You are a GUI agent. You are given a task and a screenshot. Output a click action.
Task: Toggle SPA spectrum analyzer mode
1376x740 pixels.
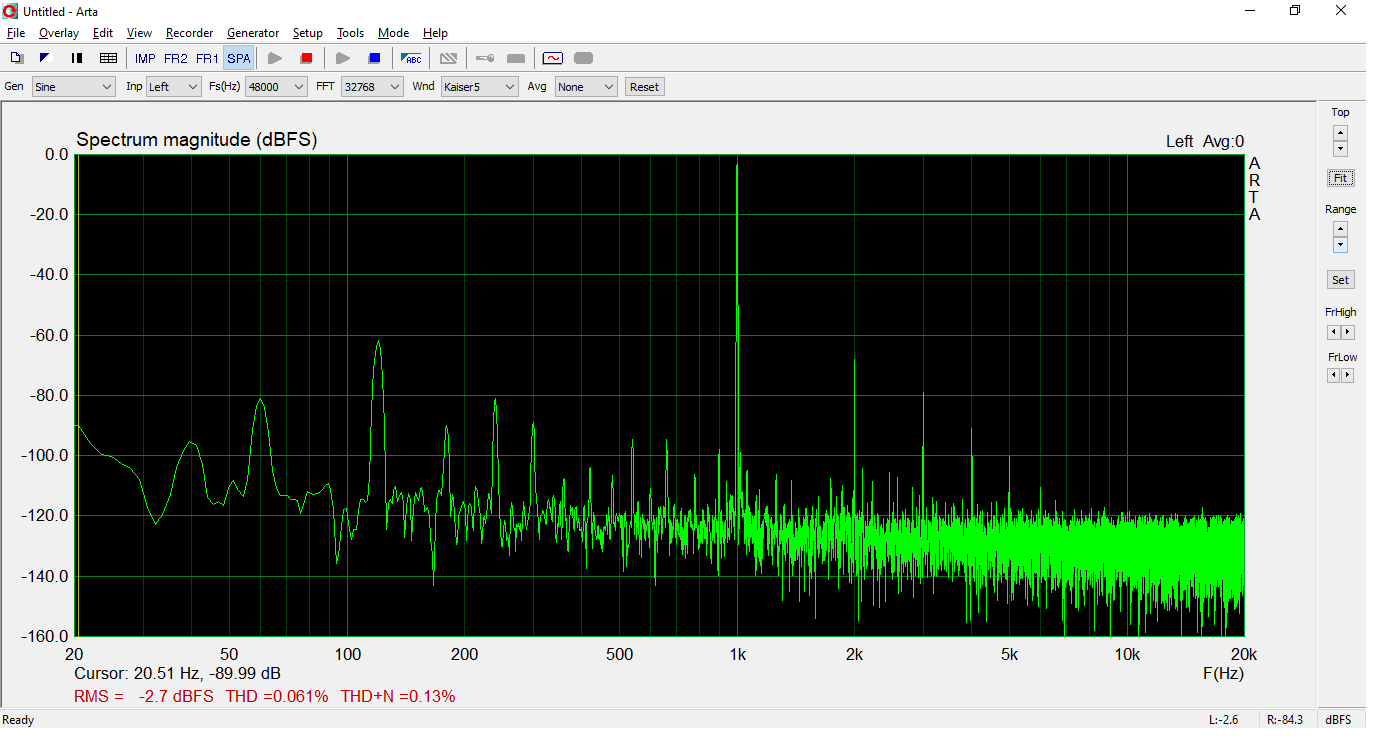pyautogui.click(x=239, y=59)
